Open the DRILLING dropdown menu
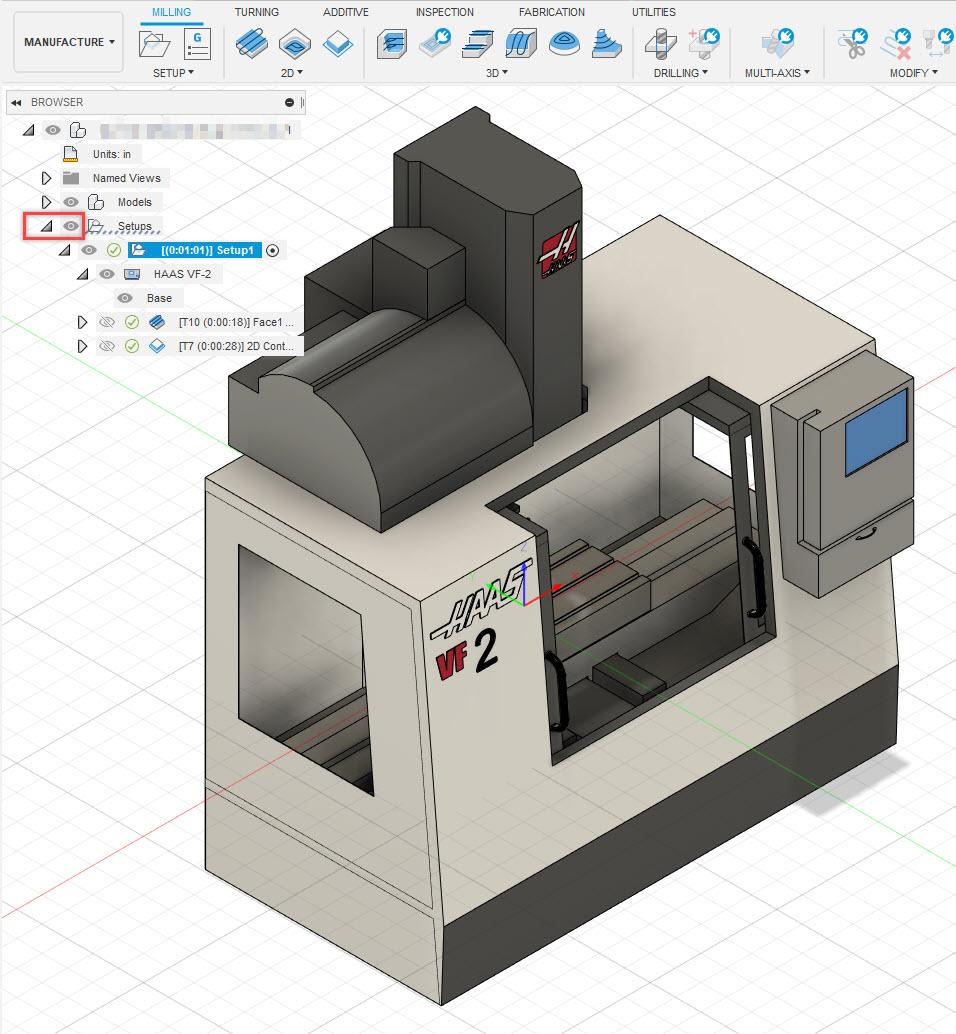 680,73
